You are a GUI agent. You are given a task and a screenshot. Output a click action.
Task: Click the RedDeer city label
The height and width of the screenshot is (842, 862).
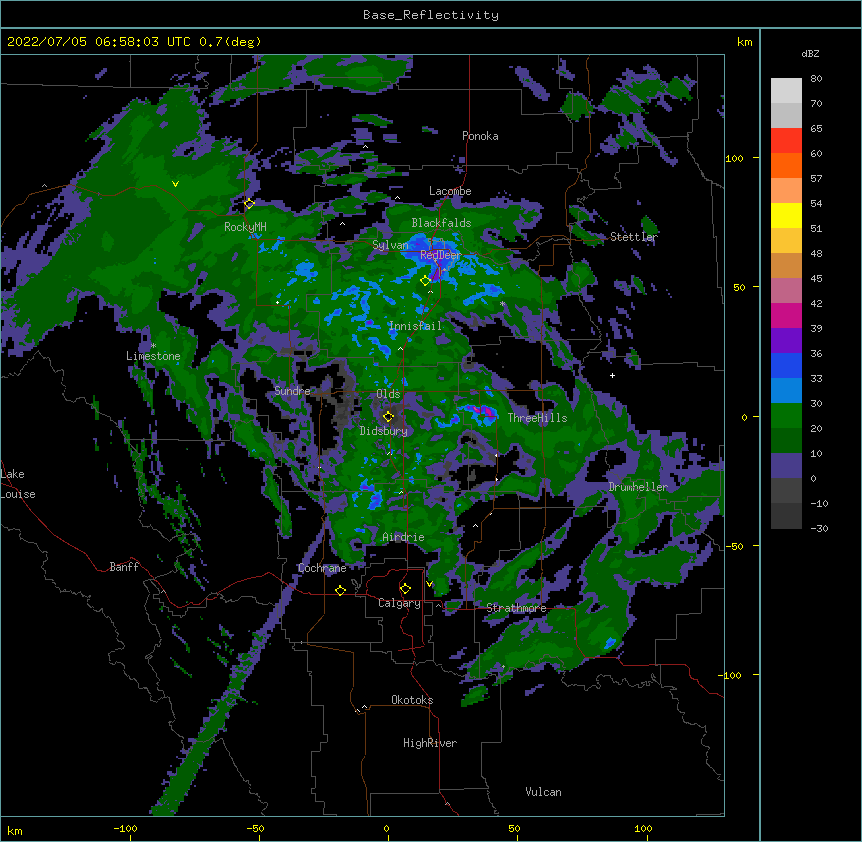pos(441,255)
